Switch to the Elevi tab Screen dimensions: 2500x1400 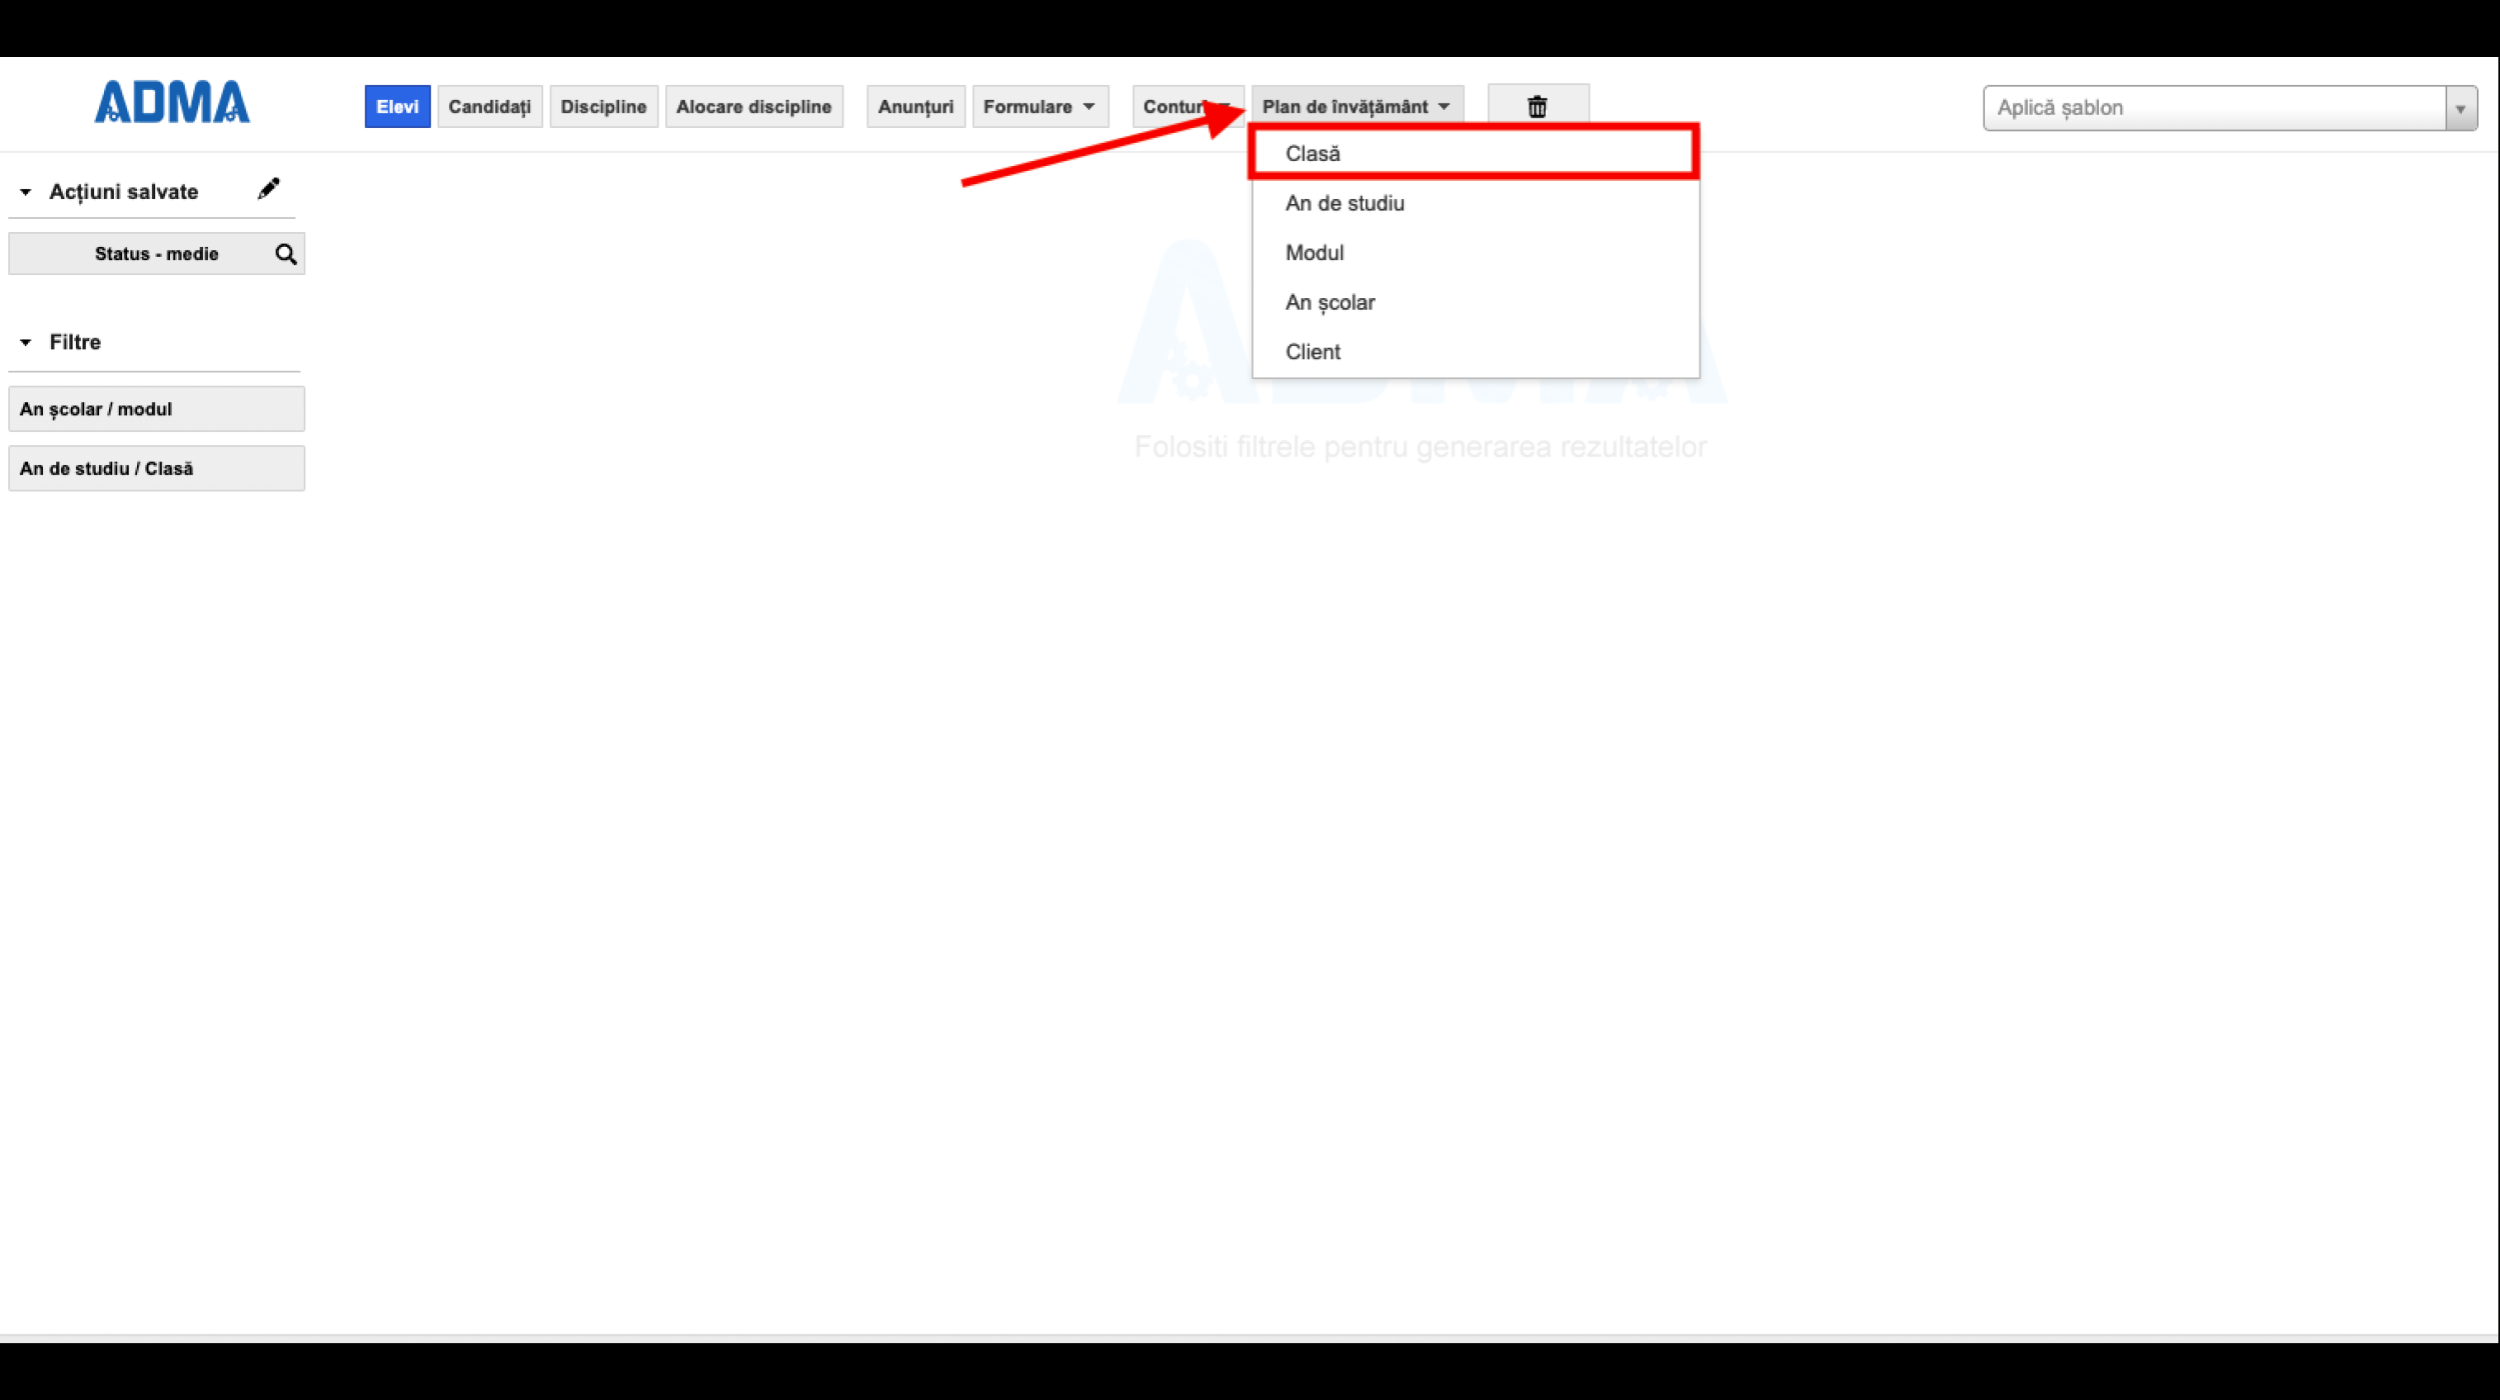tap(397, 107)
